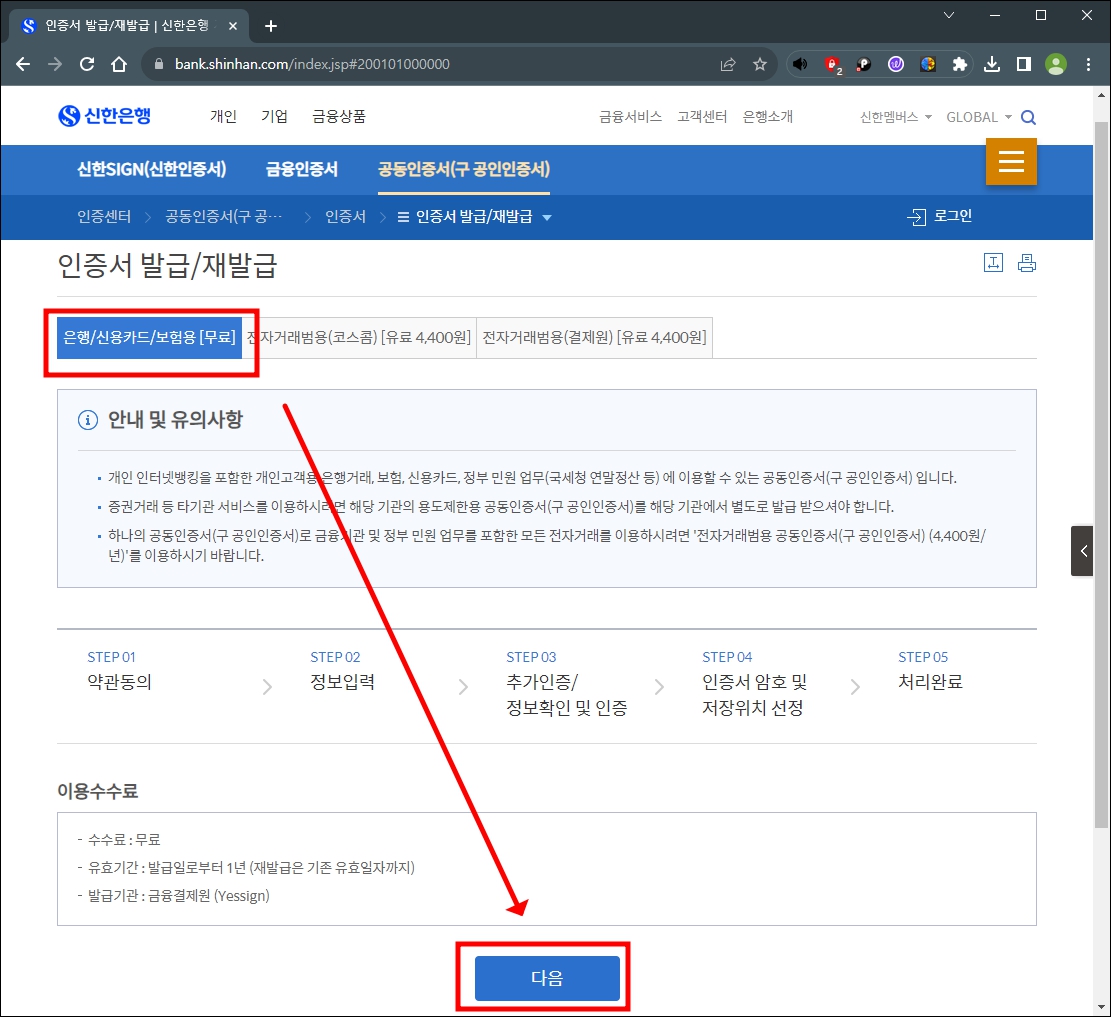Print the page using the printer icon
The width and height of the screenshot is (1111, 1017).
point(1027,263)
